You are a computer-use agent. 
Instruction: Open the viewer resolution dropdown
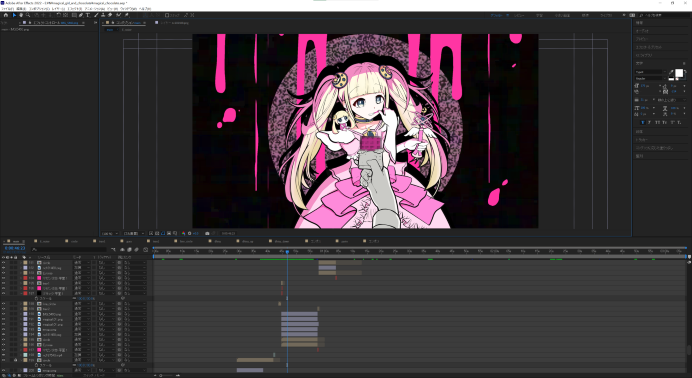134,233
